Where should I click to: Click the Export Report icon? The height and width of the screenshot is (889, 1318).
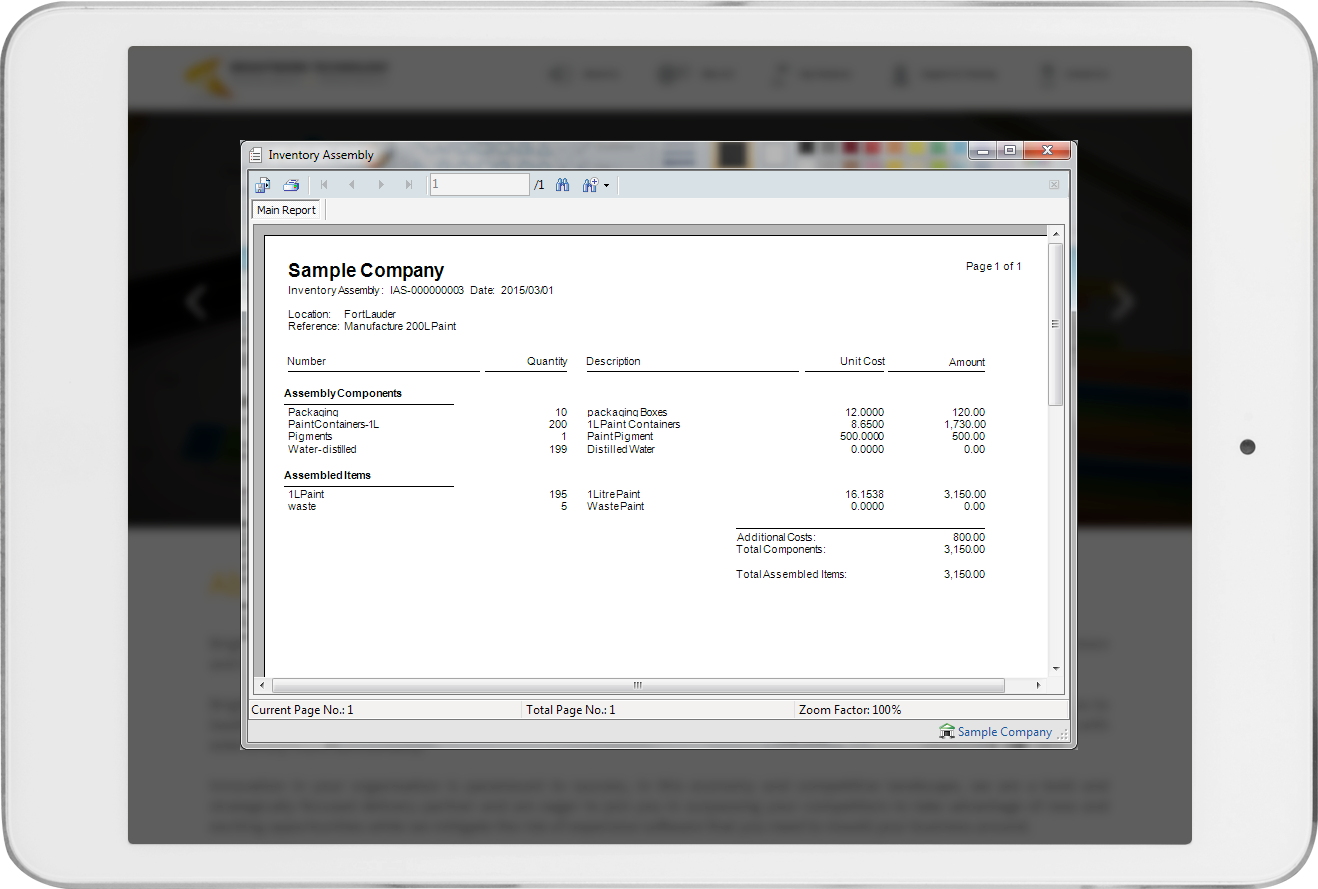point(263,185)
